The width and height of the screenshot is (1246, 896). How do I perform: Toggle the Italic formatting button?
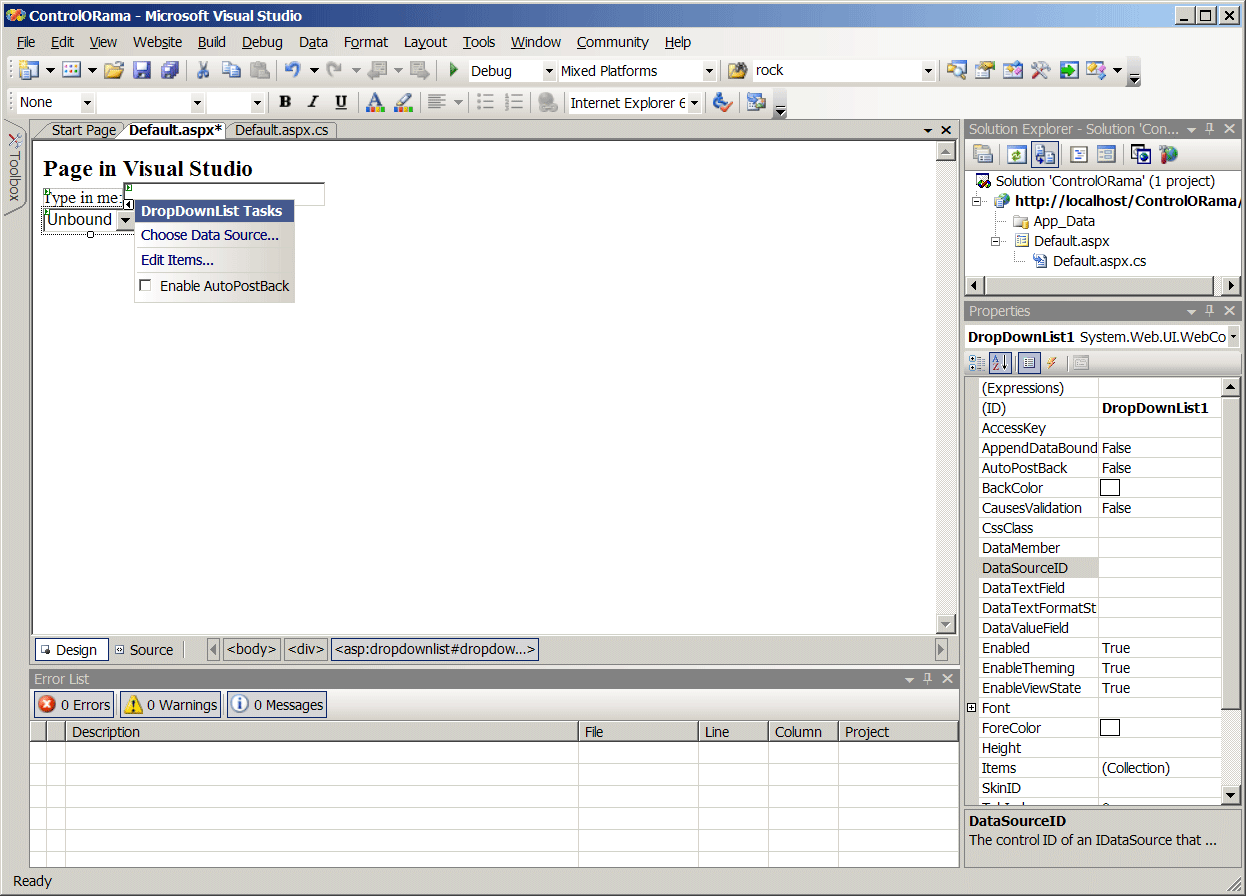[313, 102]
